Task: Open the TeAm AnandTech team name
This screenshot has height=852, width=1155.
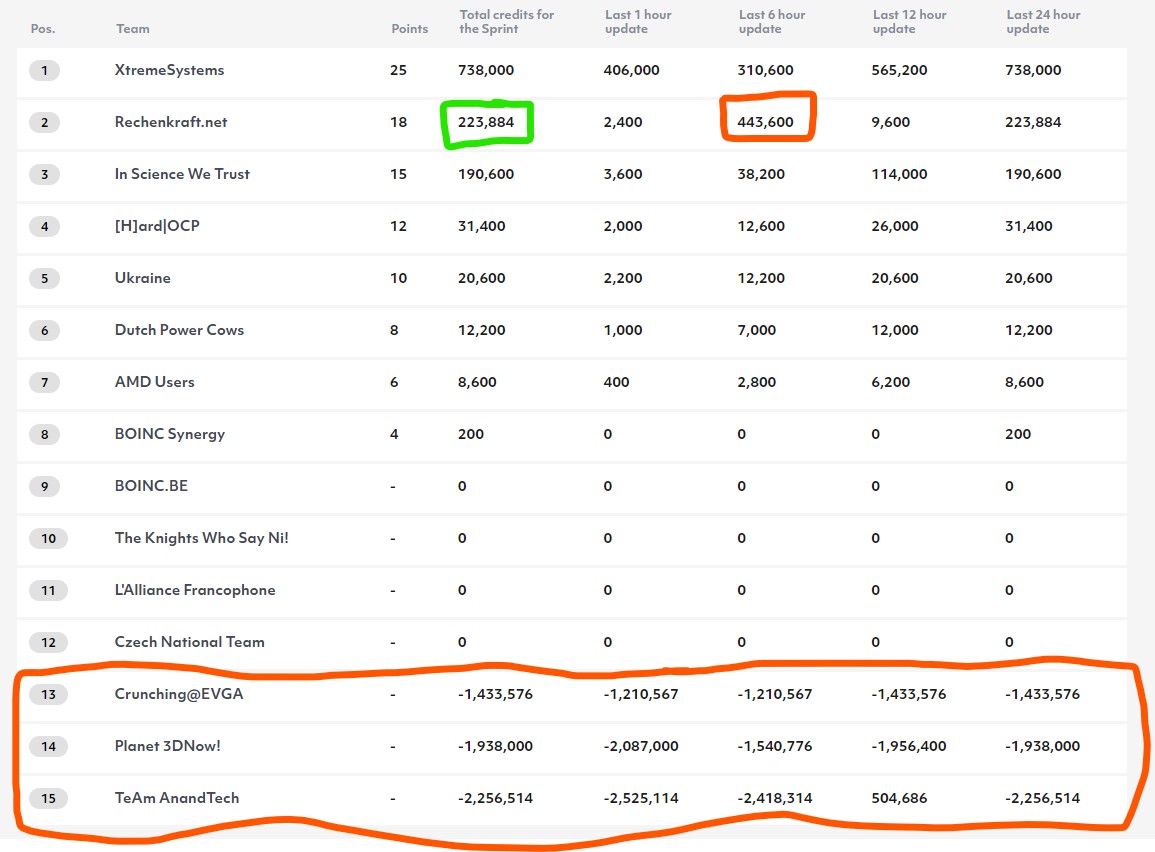Action: pos(177,798)
